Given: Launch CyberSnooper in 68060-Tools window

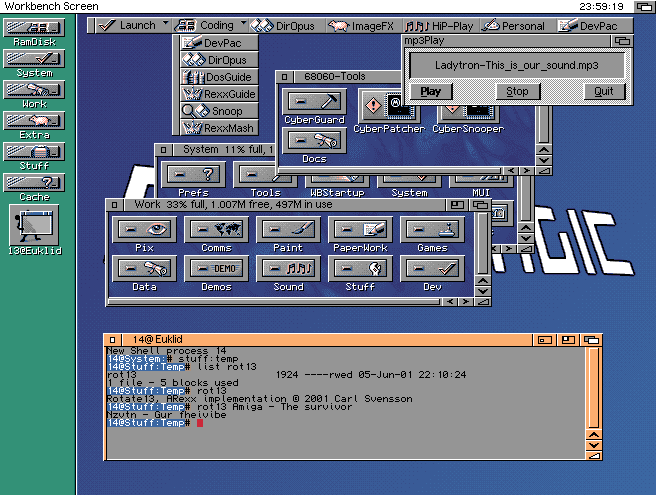Looking at the screenshot, I should pos(468,114).
